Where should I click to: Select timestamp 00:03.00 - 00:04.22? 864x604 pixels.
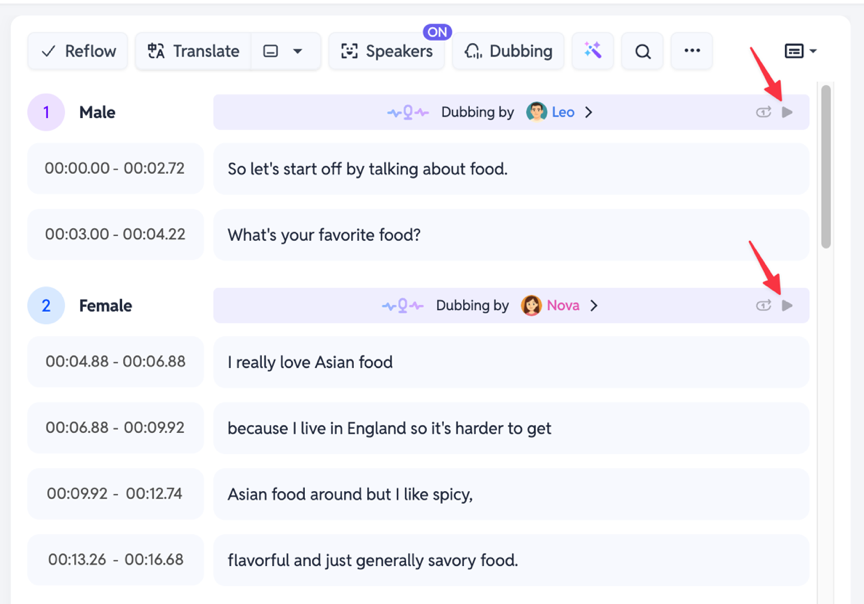coord(115,234)
